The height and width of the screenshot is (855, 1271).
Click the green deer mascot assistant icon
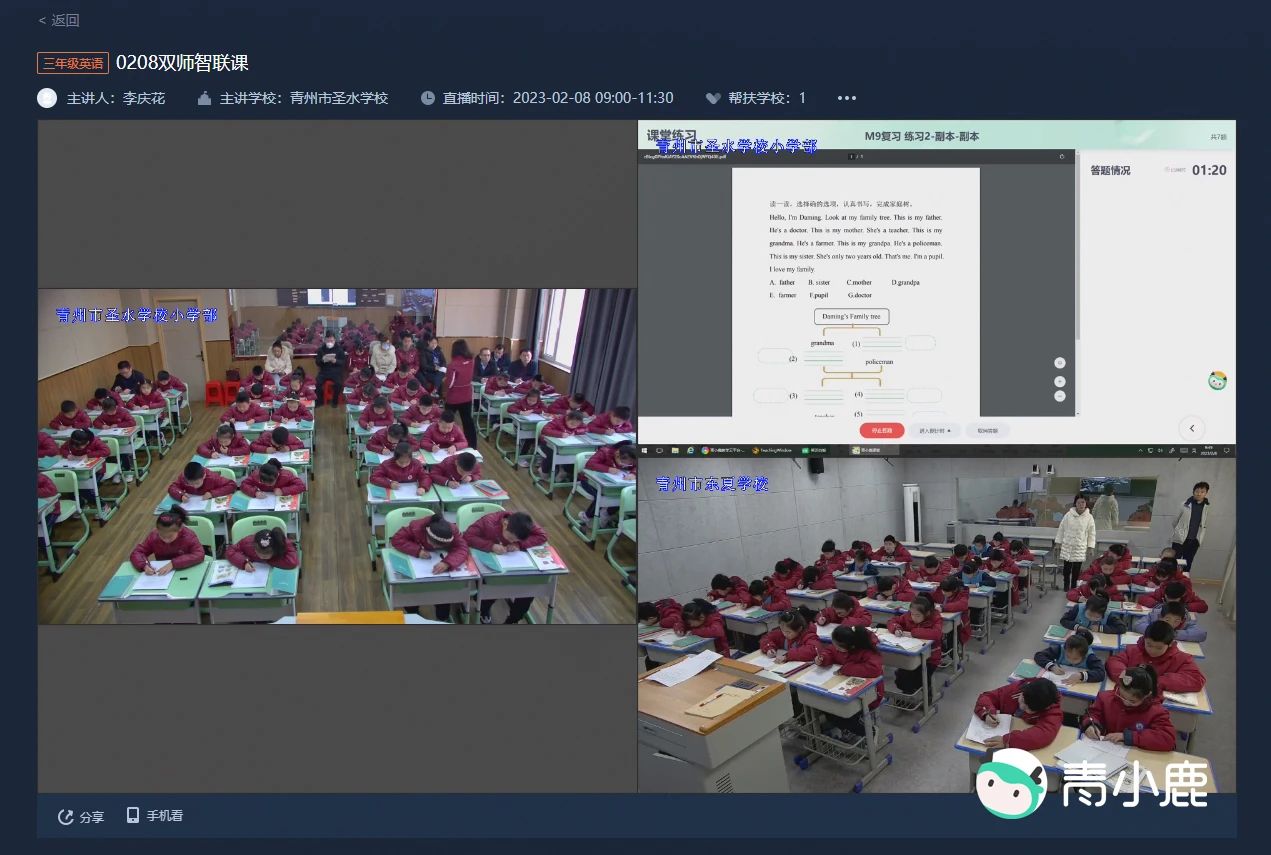(x=1217, y=380)
